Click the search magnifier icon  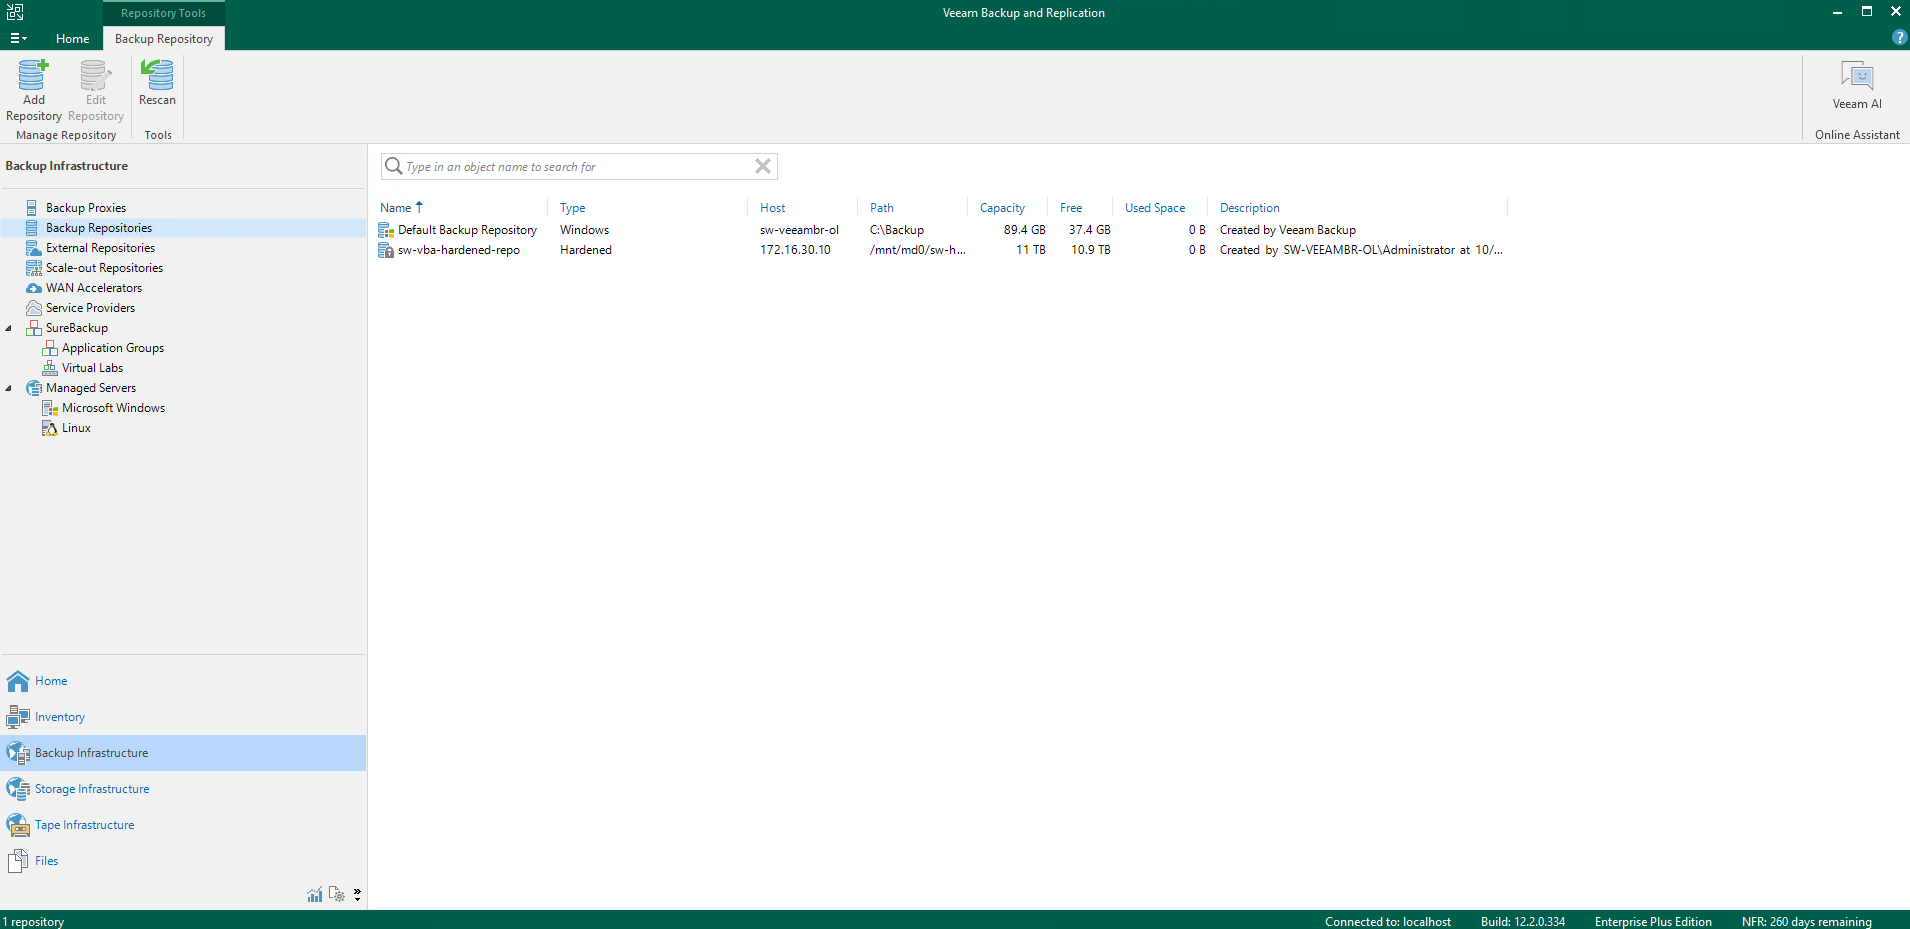tap(394, 166)
